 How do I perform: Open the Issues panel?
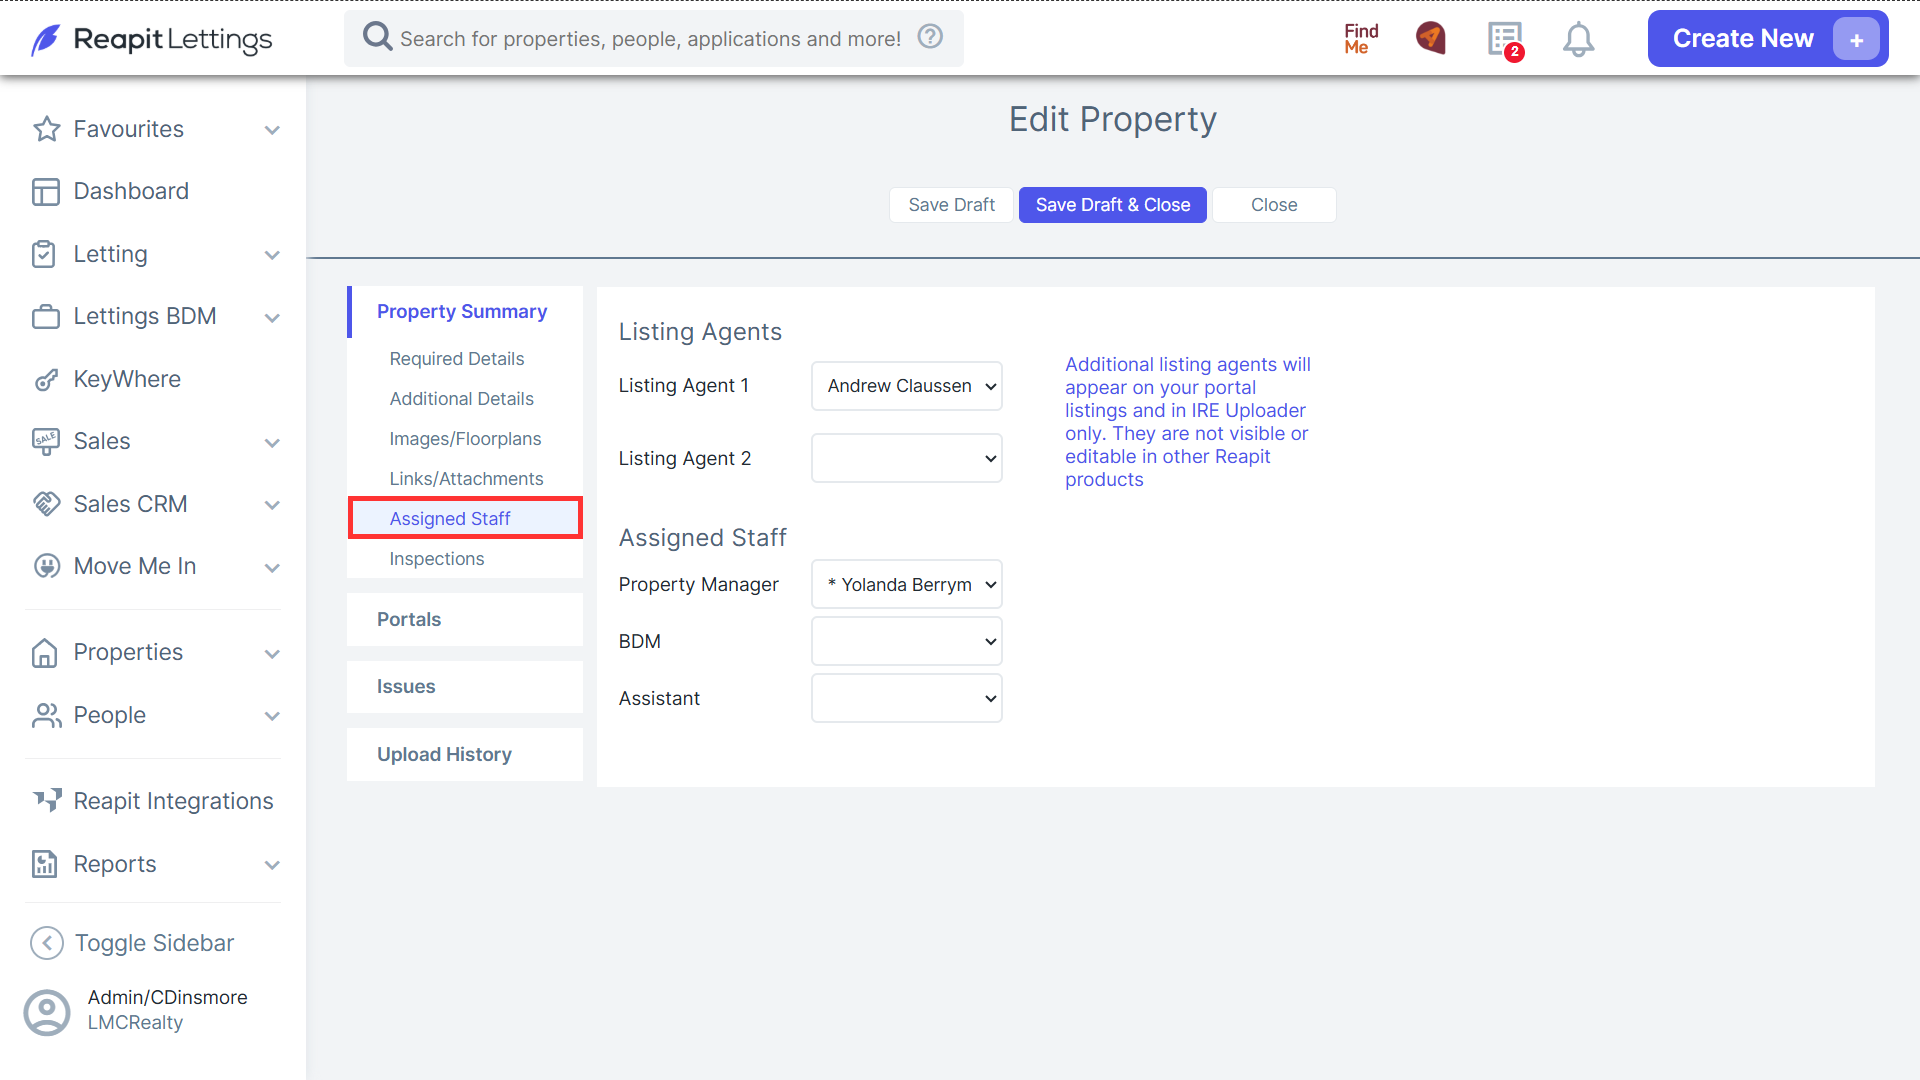tap(464, 686)
